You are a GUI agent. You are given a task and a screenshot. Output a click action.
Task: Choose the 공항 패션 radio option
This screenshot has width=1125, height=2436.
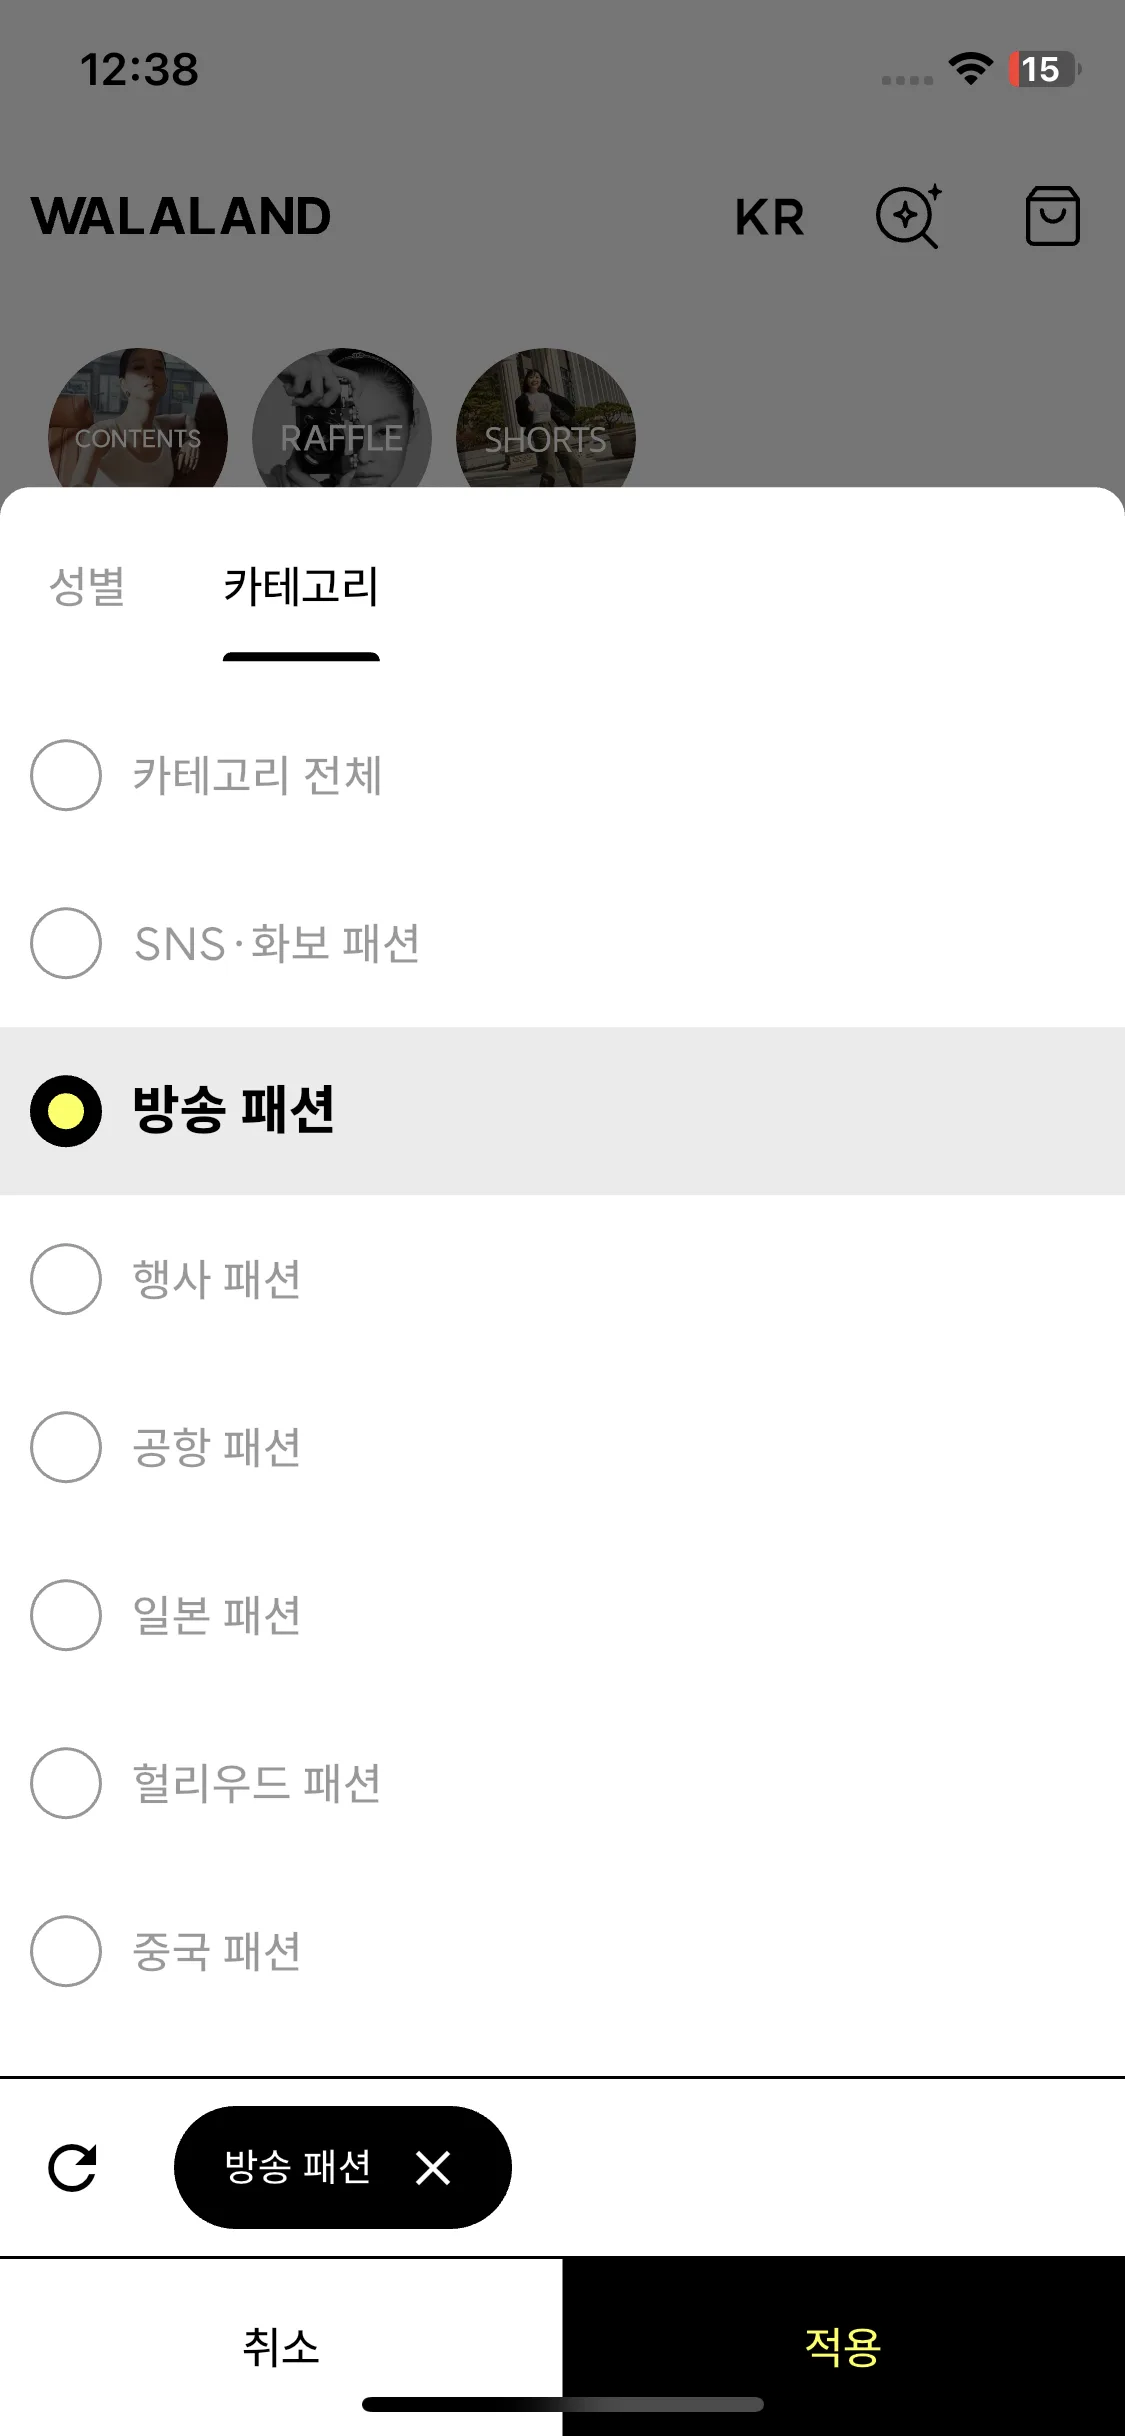click(562, 1447)
